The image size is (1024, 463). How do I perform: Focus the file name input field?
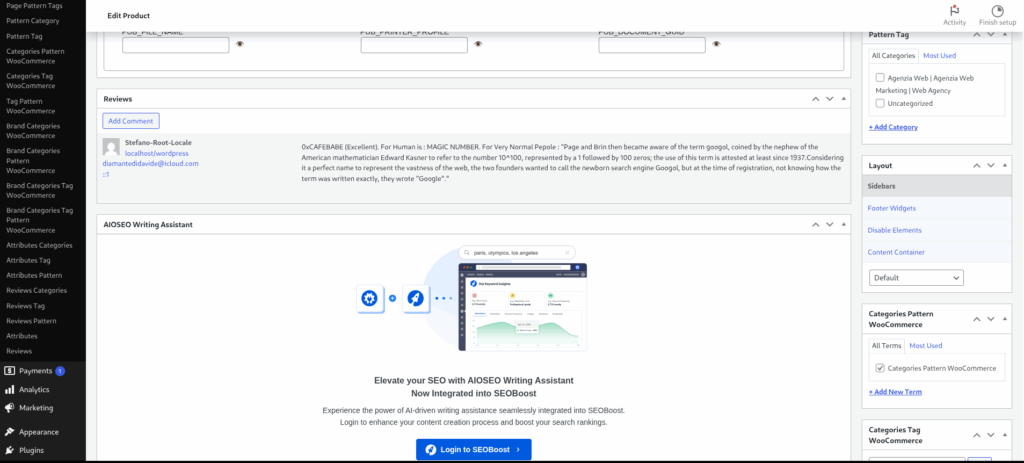pyautogui.click(x=176, y=45)
